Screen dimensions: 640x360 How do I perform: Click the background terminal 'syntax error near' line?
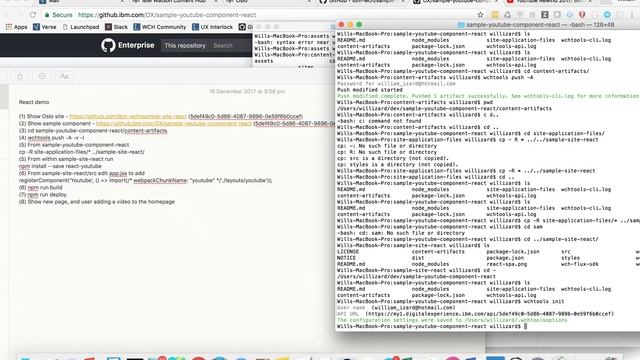(x=294, y=42)
